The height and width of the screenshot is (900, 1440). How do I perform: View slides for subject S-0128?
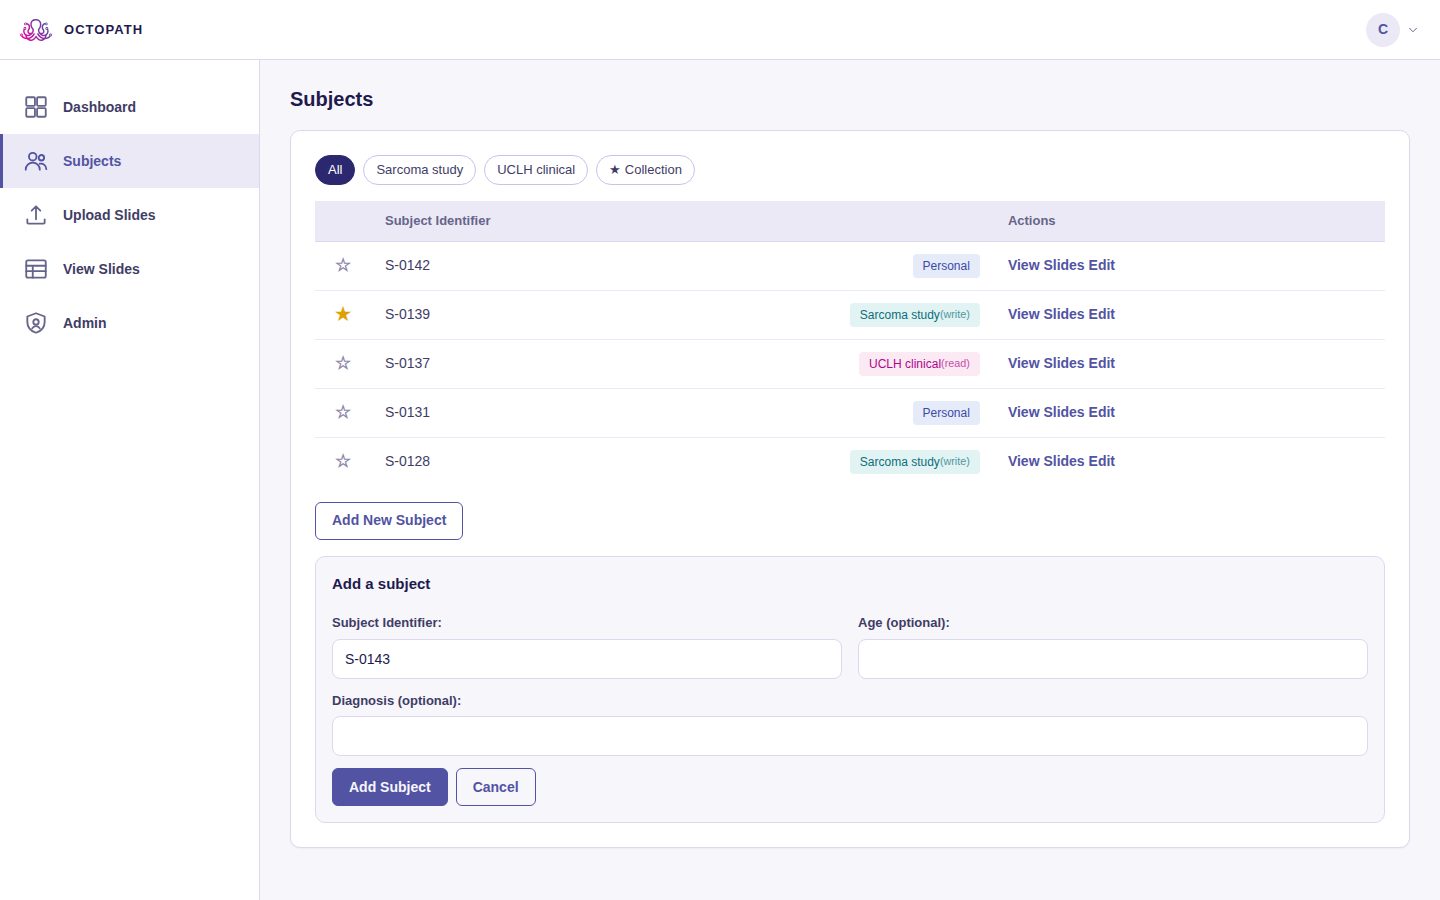point(1046,461)
